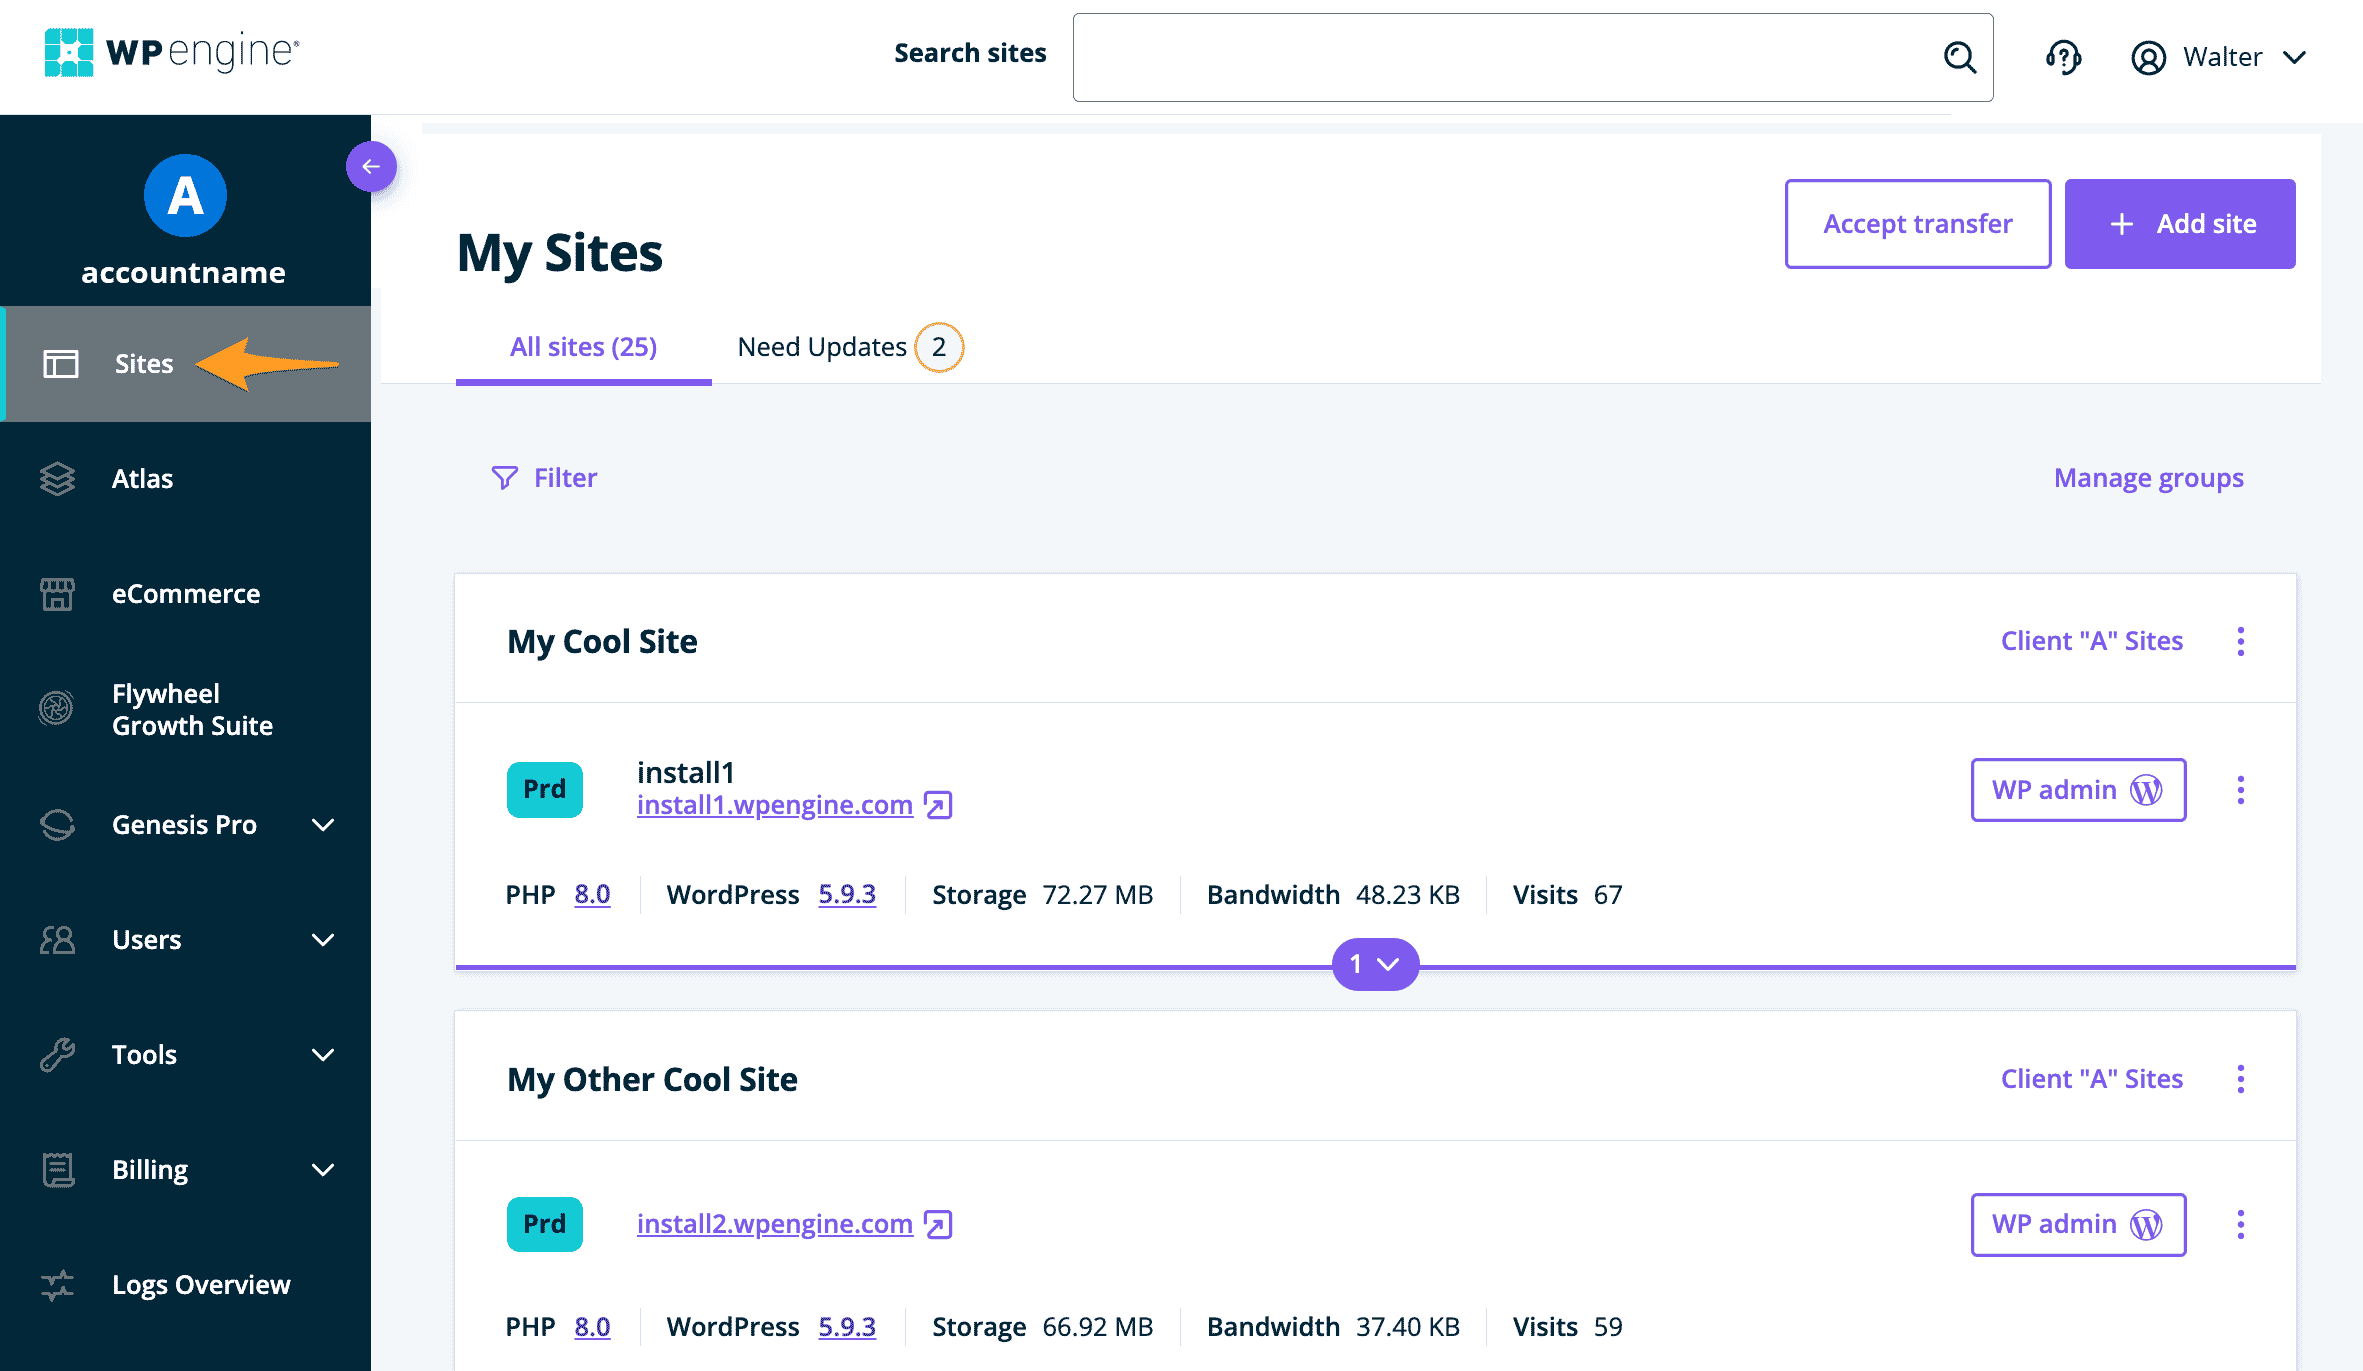2363x1371 pixels.
Task: Open Flywheel Growth Suite in sidebar
Action: tap(191, 710)
